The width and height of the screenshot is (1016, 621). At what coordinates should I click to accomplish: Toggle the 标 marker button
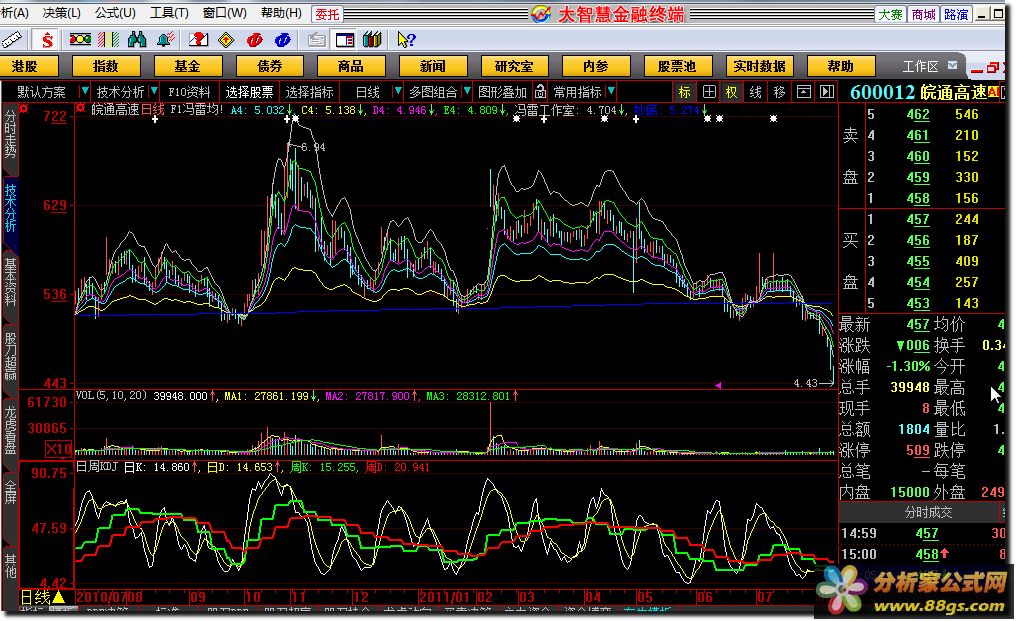tap(684, 92)
